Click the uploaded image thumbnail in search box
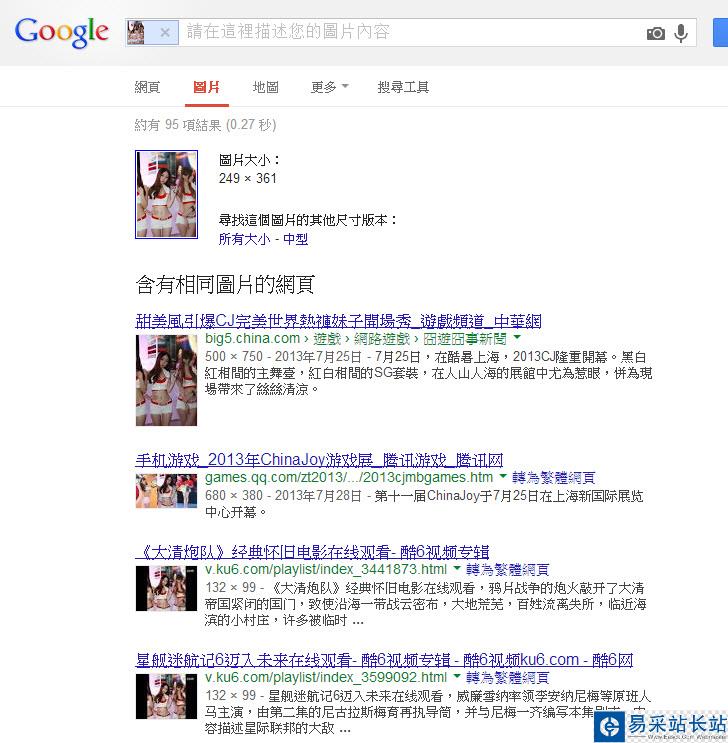The height and width of the screenshot is (743, 728). pos(136,32)
